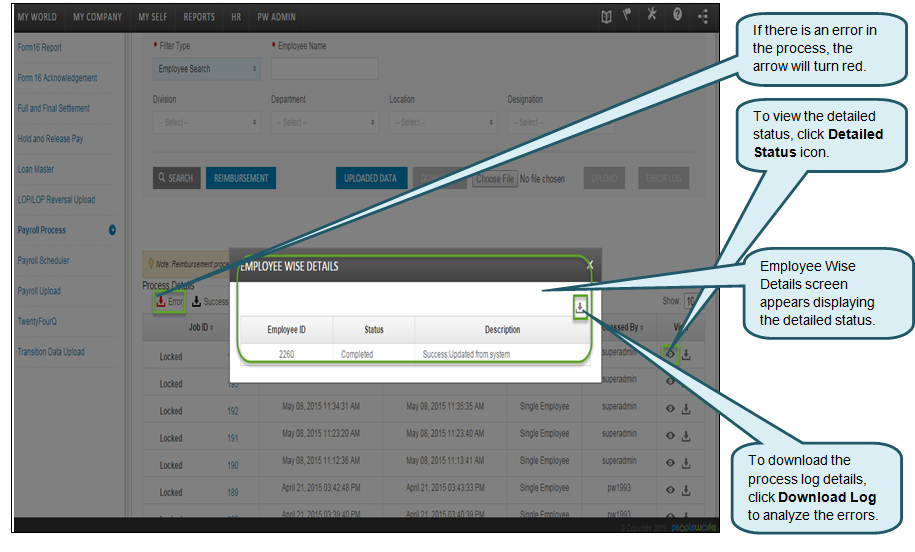Sort table by Job ID column
915x552 pixels.
point(201,327)
